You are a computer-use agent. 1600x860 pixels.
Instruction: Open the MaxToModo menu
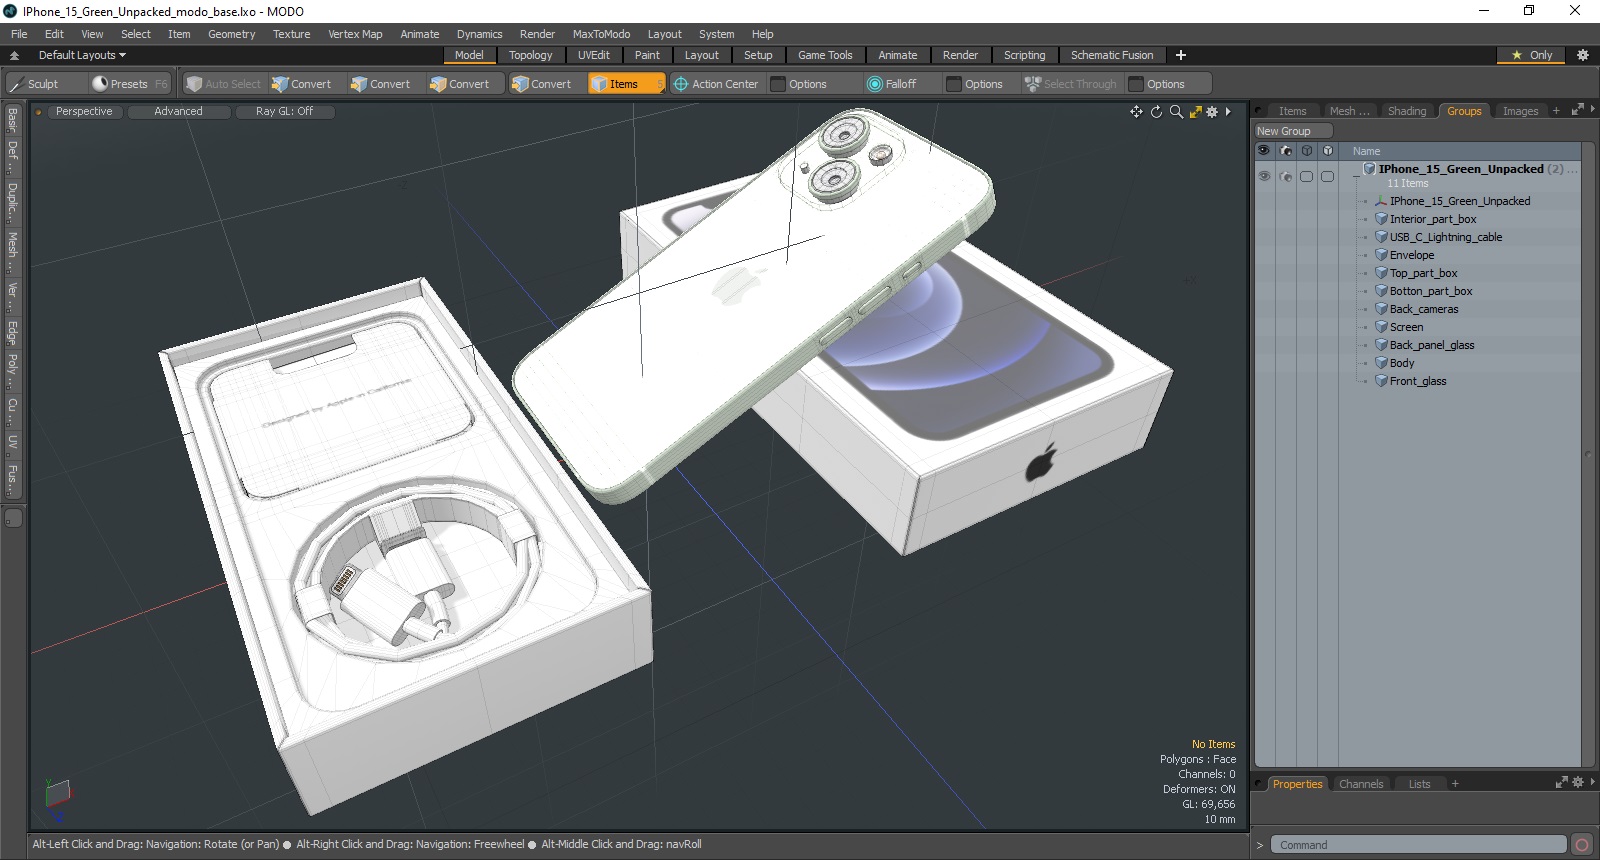(601, 34)
